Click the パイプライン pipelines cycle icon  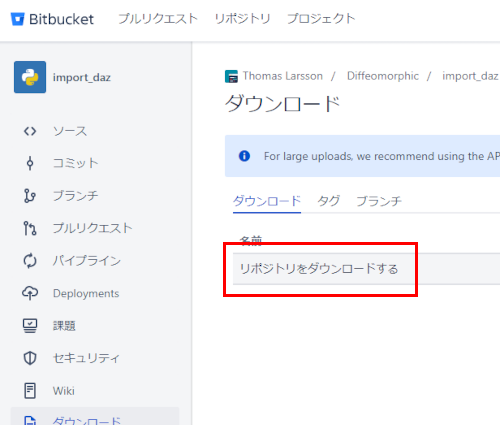click(30, 261)
